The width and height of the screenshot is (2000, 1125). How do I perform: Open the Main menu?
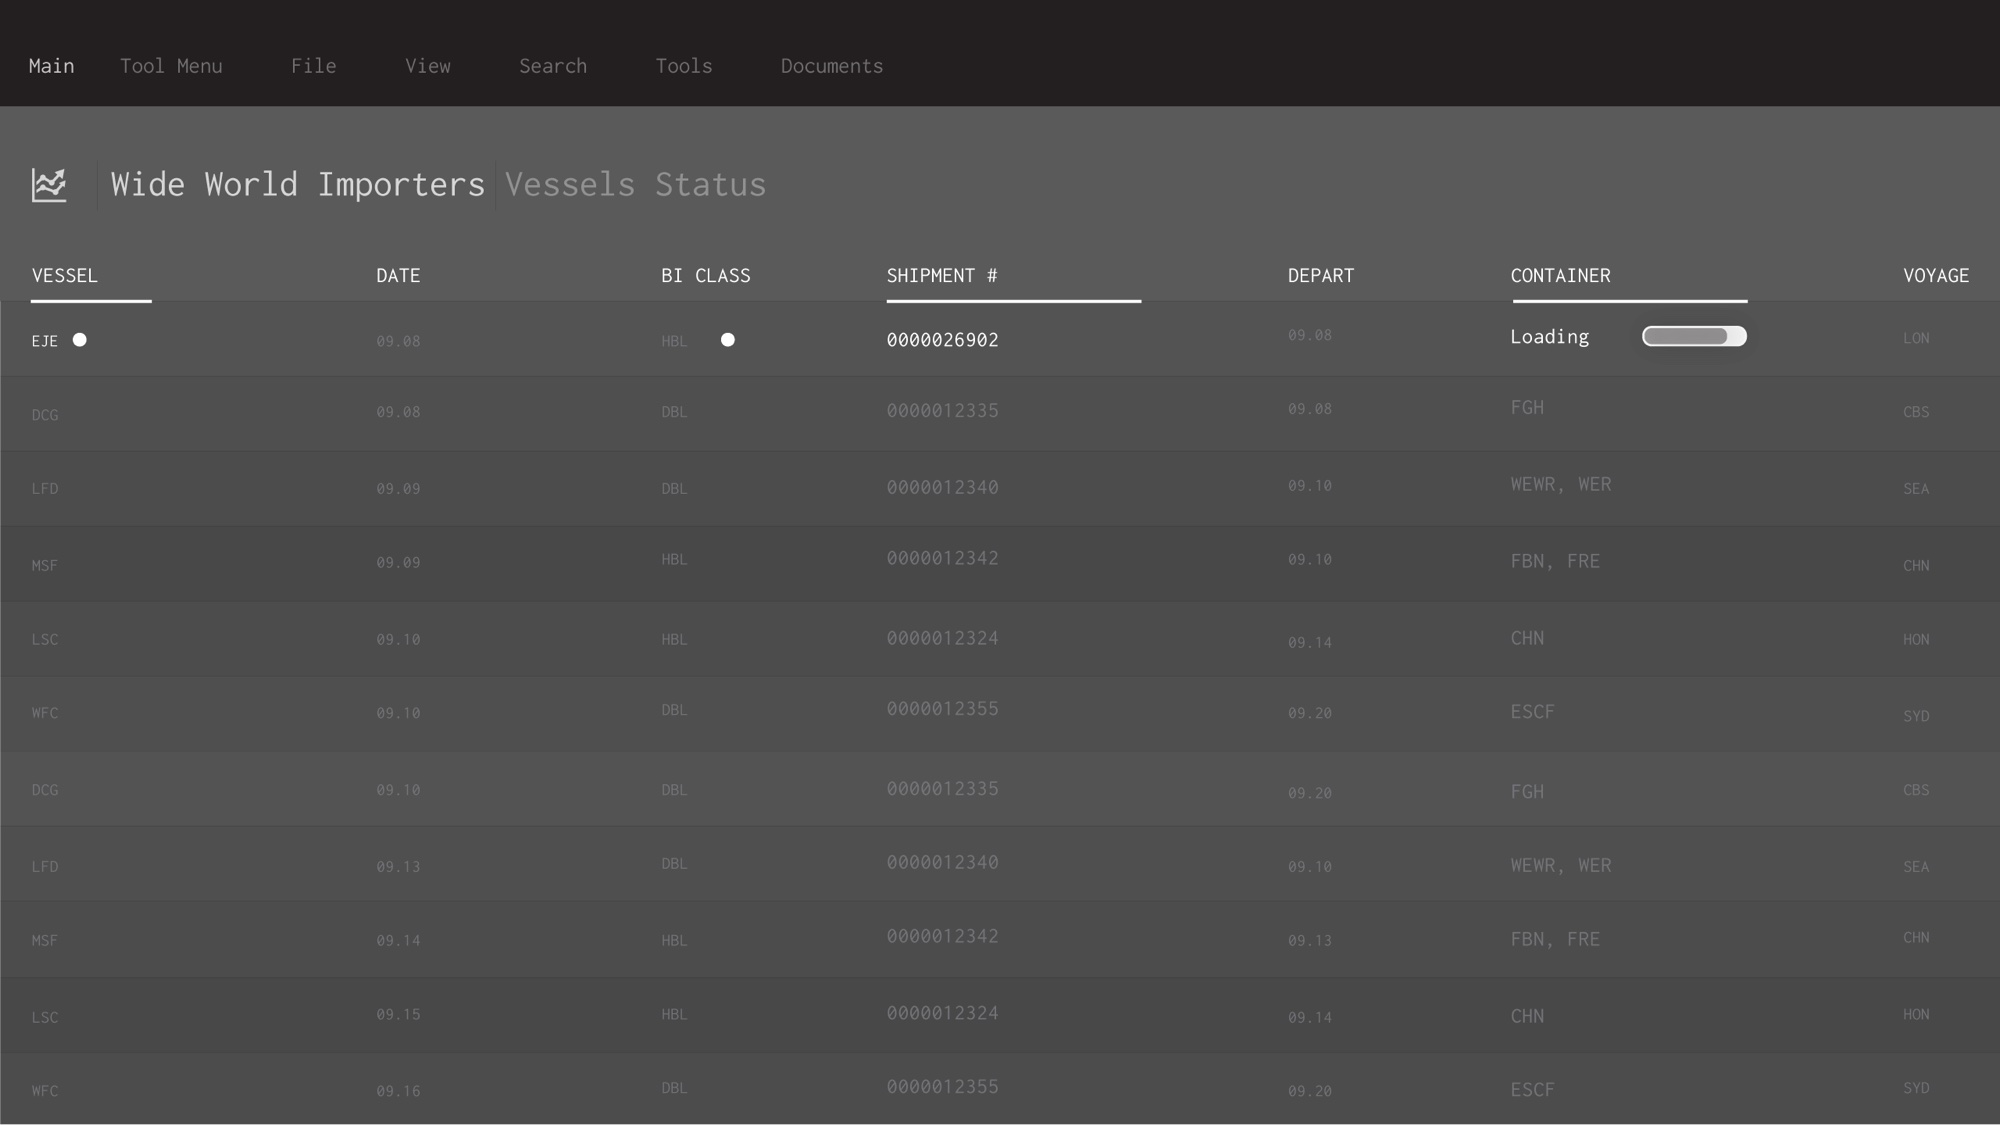(x=52, y=66)
